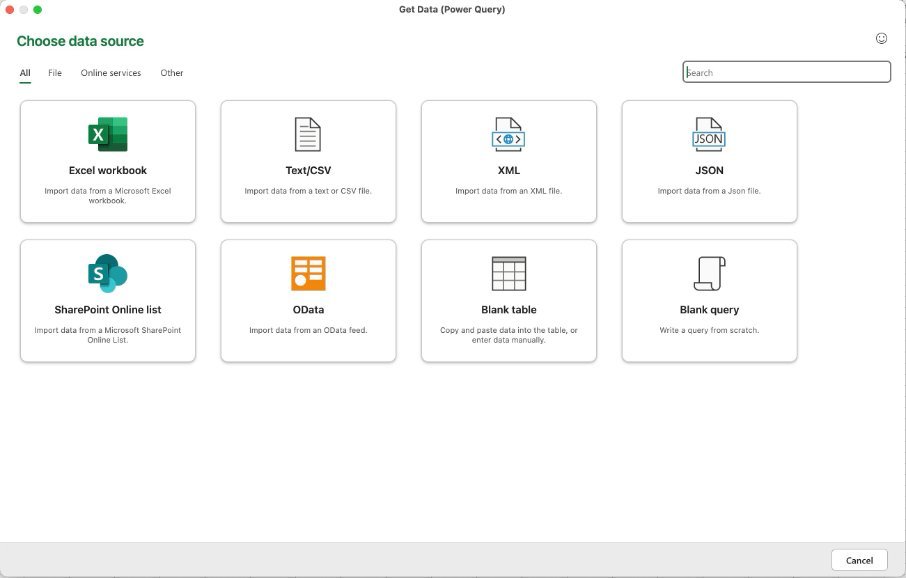Click the SharePoint Online list icon

[107, 273]
